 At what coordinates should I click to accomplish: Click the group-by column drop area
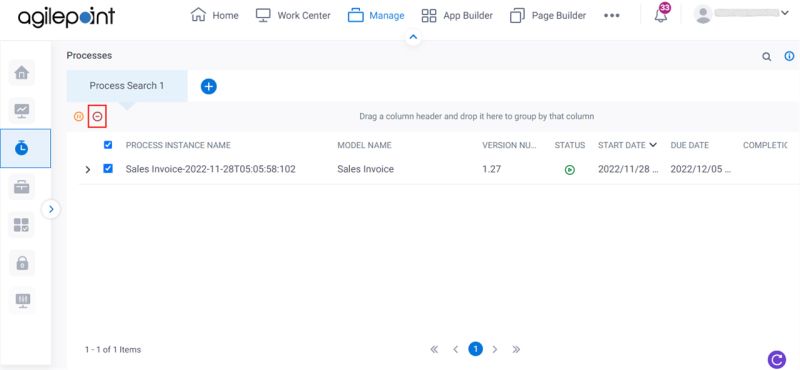pyautogui.click(x=477, y=116)
